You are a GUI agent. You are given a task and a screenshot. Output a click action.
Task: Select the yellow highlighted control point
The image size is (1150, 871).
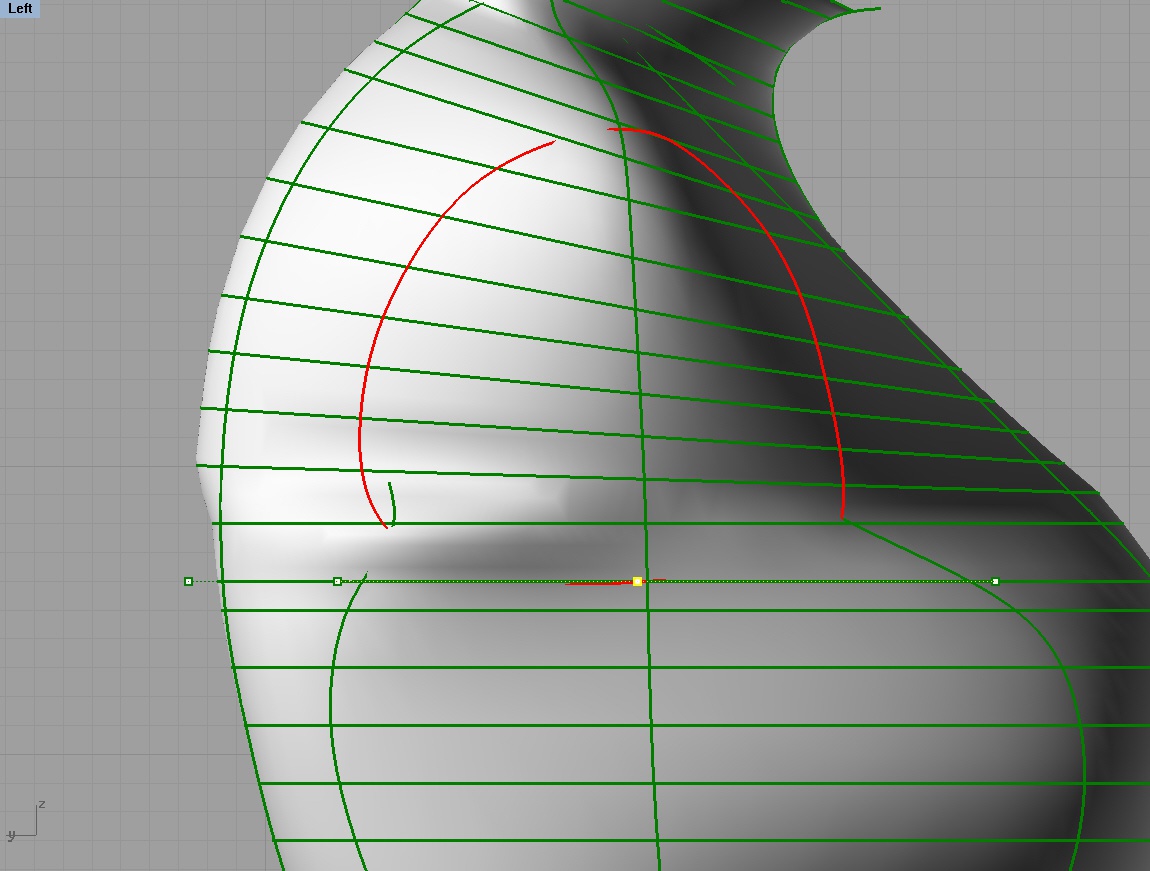click(x=637, y=581)
